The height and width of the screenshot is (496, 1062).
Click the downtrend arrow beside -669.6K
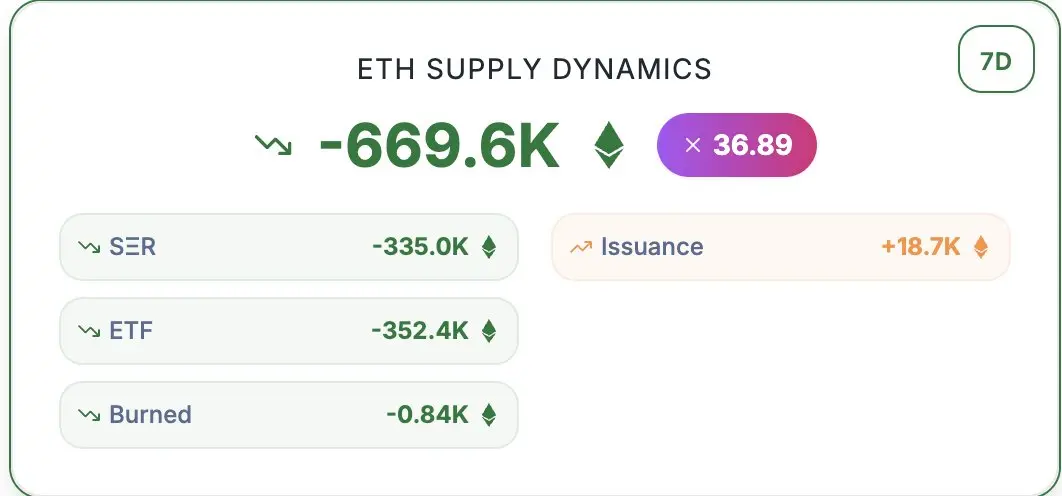point(273,145)
